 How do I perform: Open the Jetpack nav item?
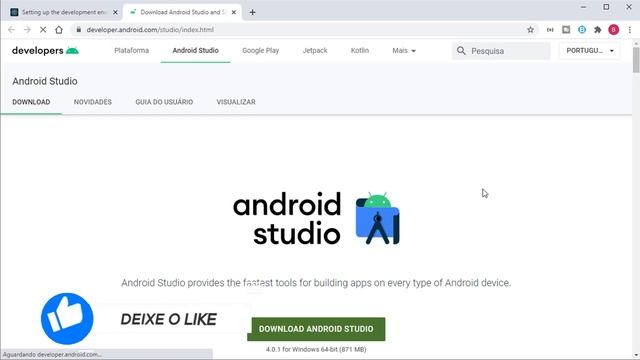click(315, 51)
